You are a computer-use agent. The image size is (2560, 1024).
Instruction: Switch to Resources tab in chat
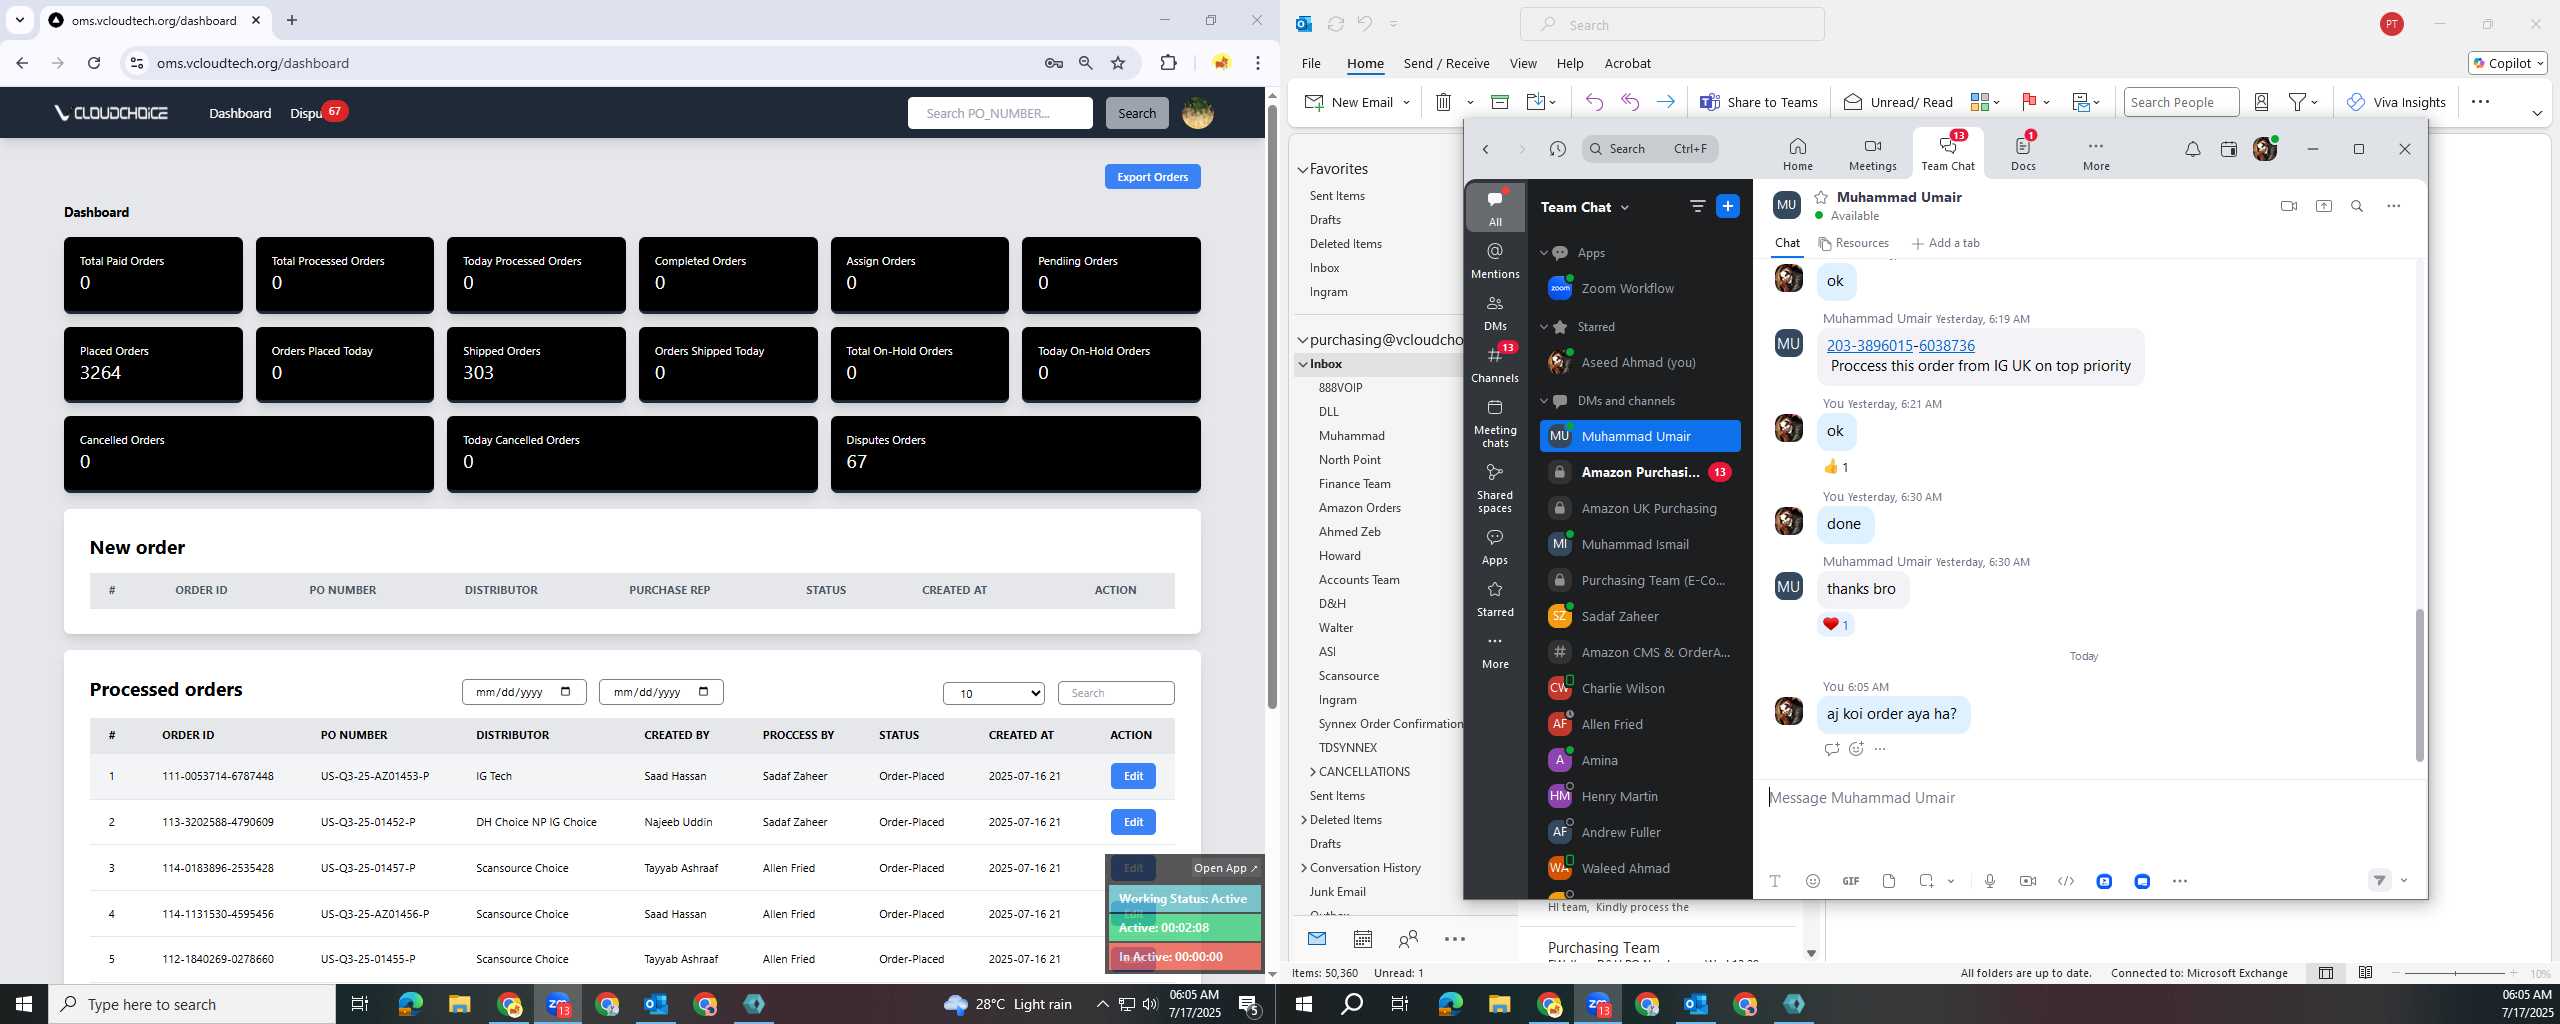(1853, 243)
